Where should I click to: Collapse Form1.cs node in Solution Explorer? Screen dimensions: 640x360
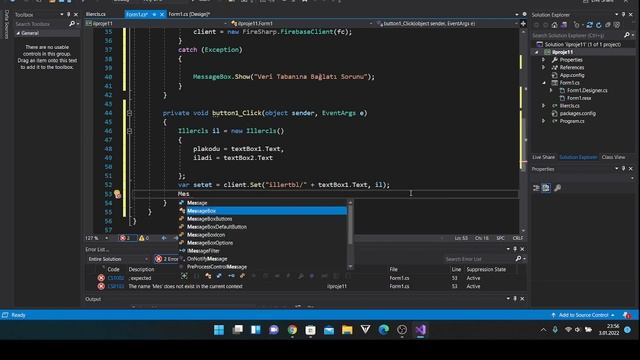pos(544,83)
